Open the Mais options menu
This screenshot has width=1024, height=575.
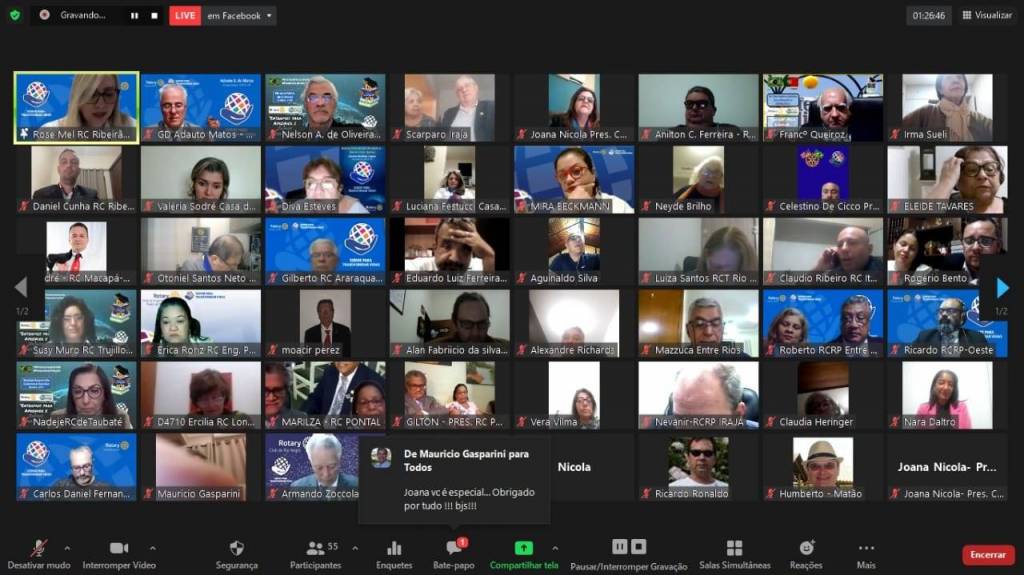tap(866, 552)
